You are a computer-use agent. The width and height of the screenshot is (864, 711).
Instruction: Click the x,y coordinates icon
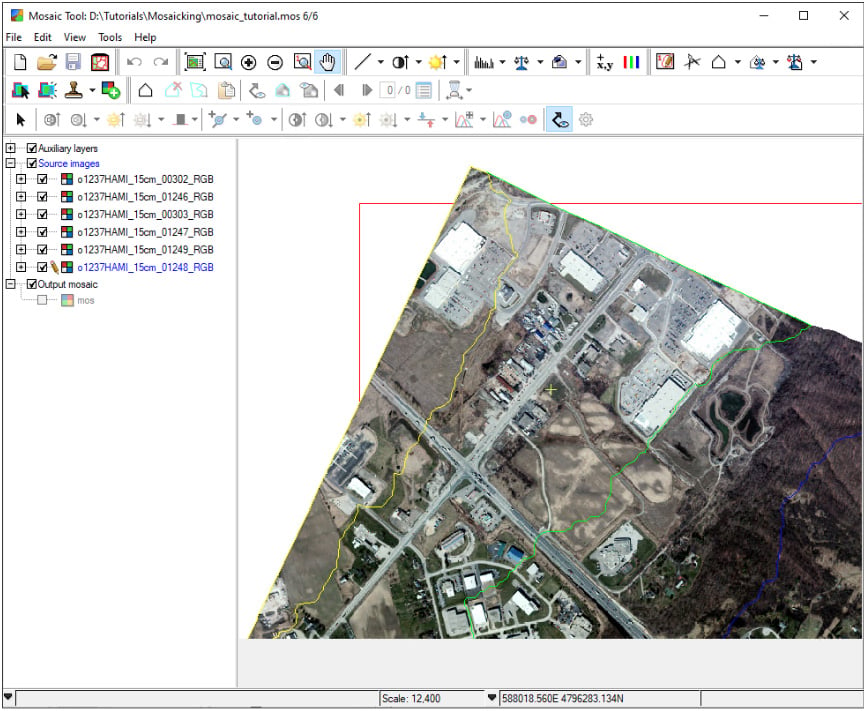pos(604,62)
